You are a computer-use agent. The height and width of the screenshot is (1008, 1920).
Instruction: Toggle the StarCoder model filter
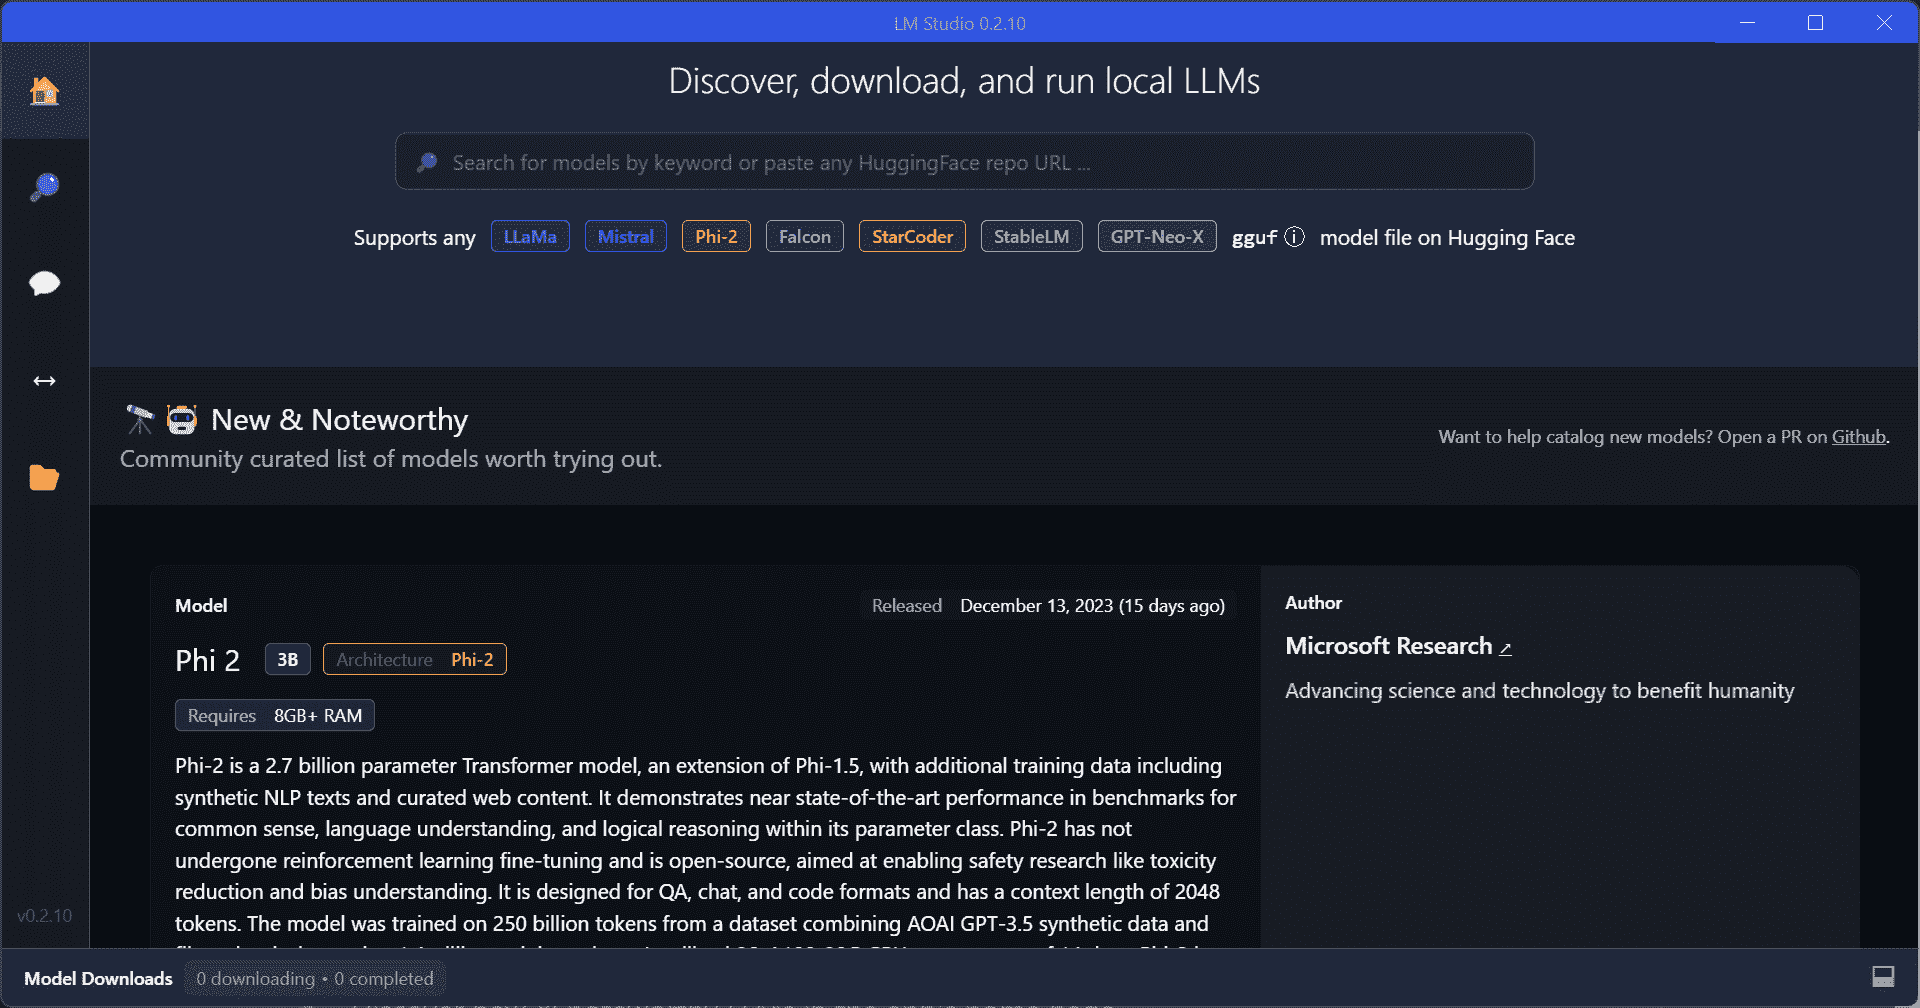911,236
